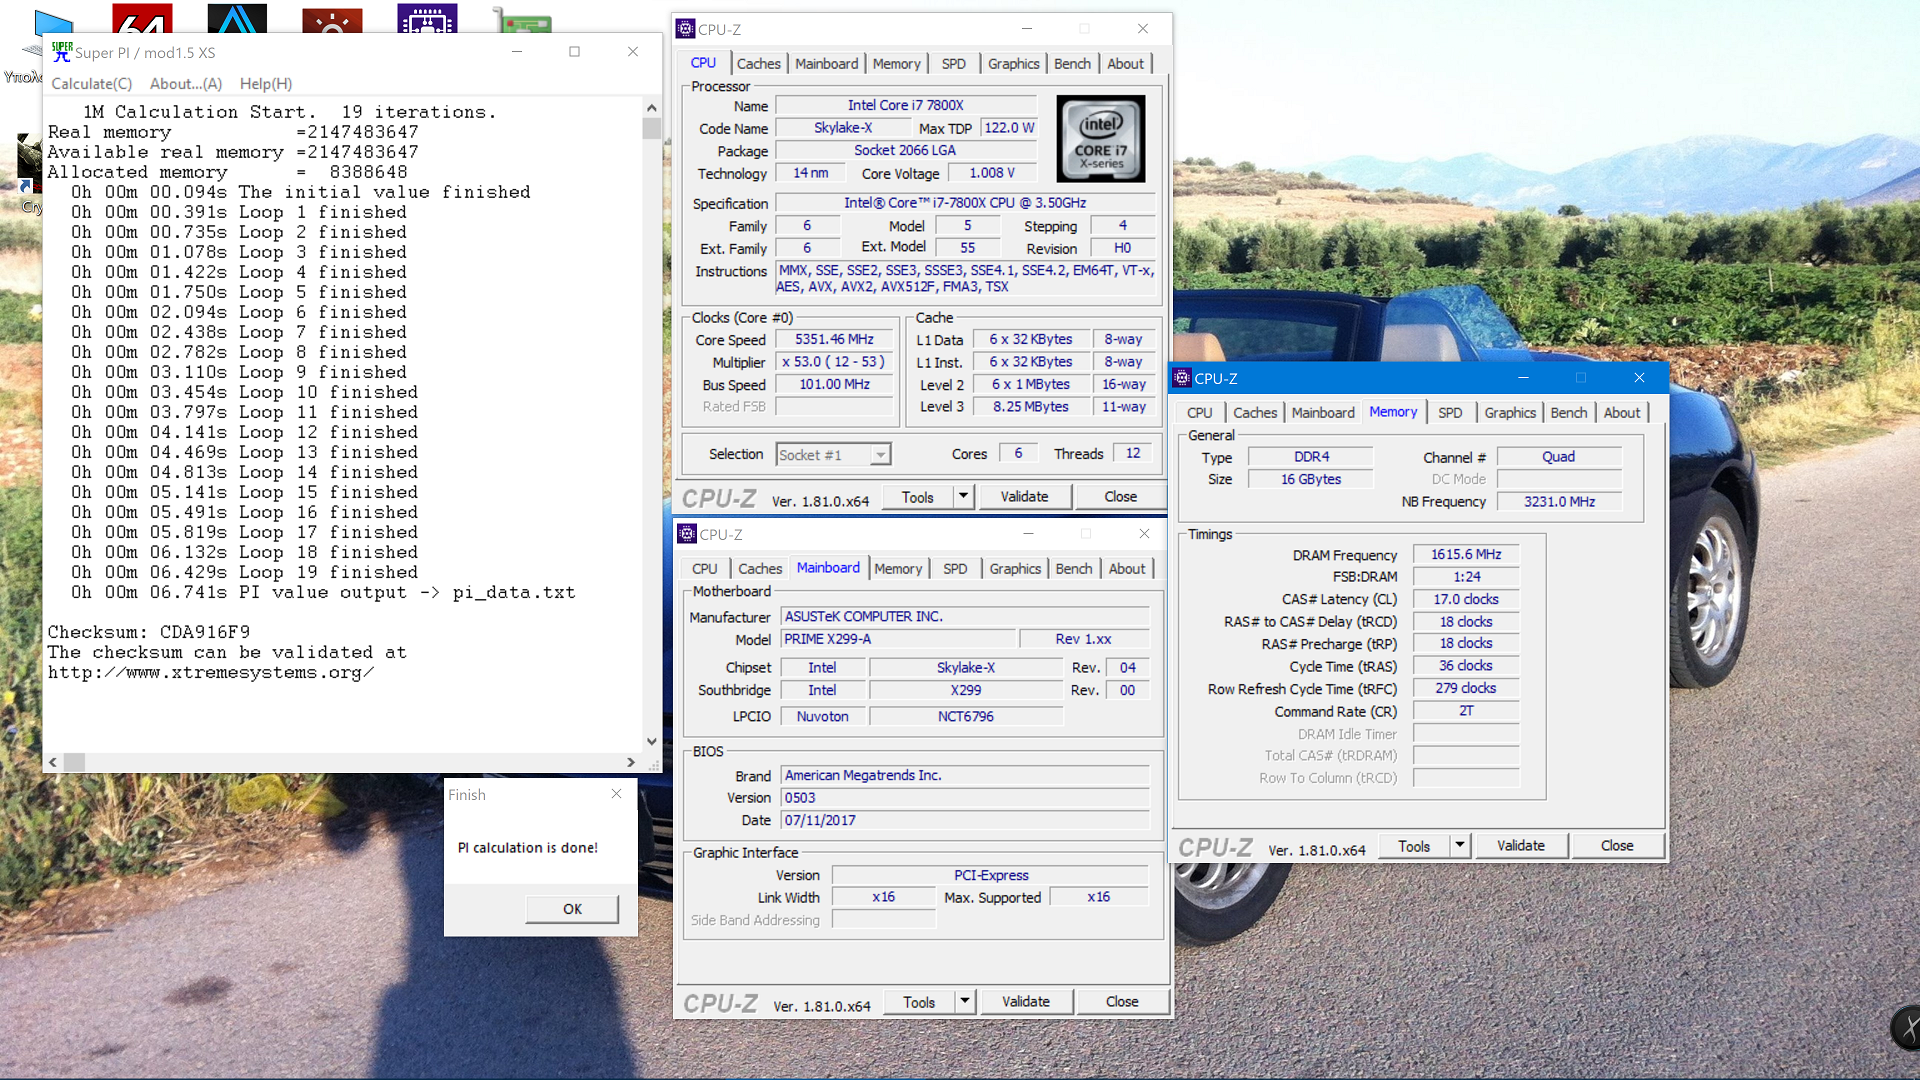Screen dimensions: 1920x1080
Task: Click Tools button in Mainboard CPU-Z window
Action: tap(919, 1001)
